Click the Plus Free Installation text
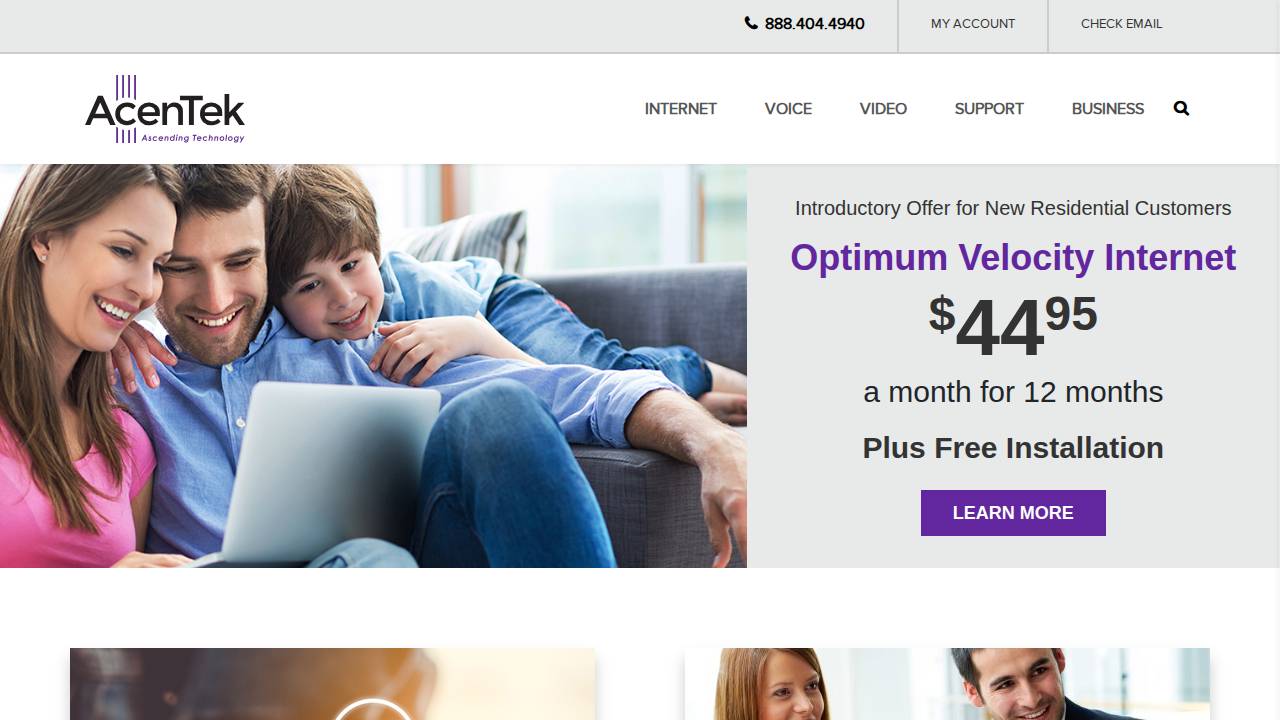 coord(1013,448)
